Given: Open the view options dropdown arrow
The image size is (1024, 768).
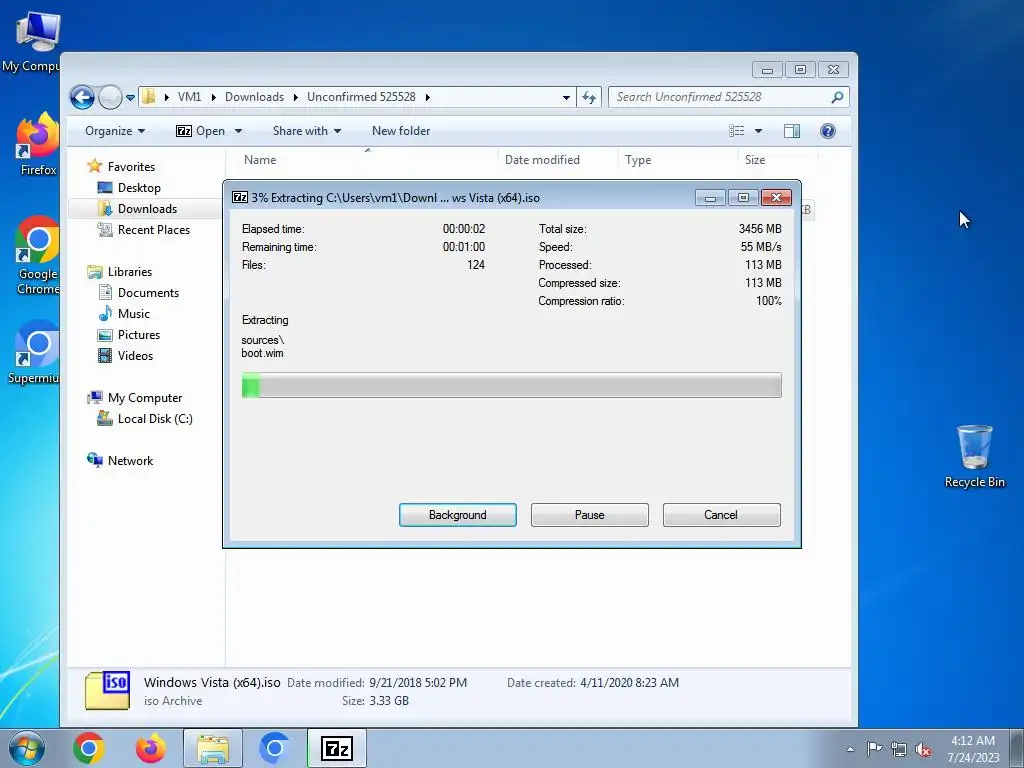Looking at the screenshot, I should coord(758,131).
